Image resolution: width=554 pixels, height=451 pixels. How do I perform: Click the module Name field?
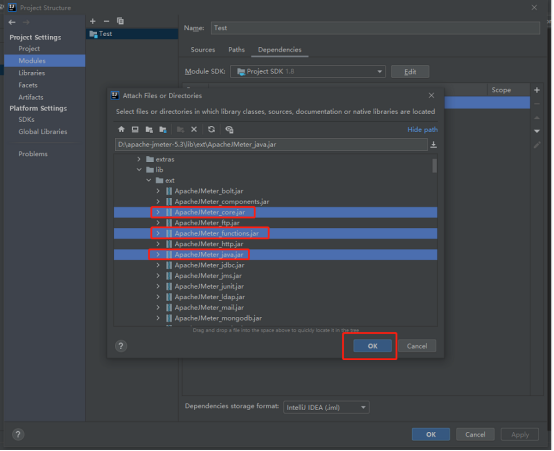(x=375, y=28)
